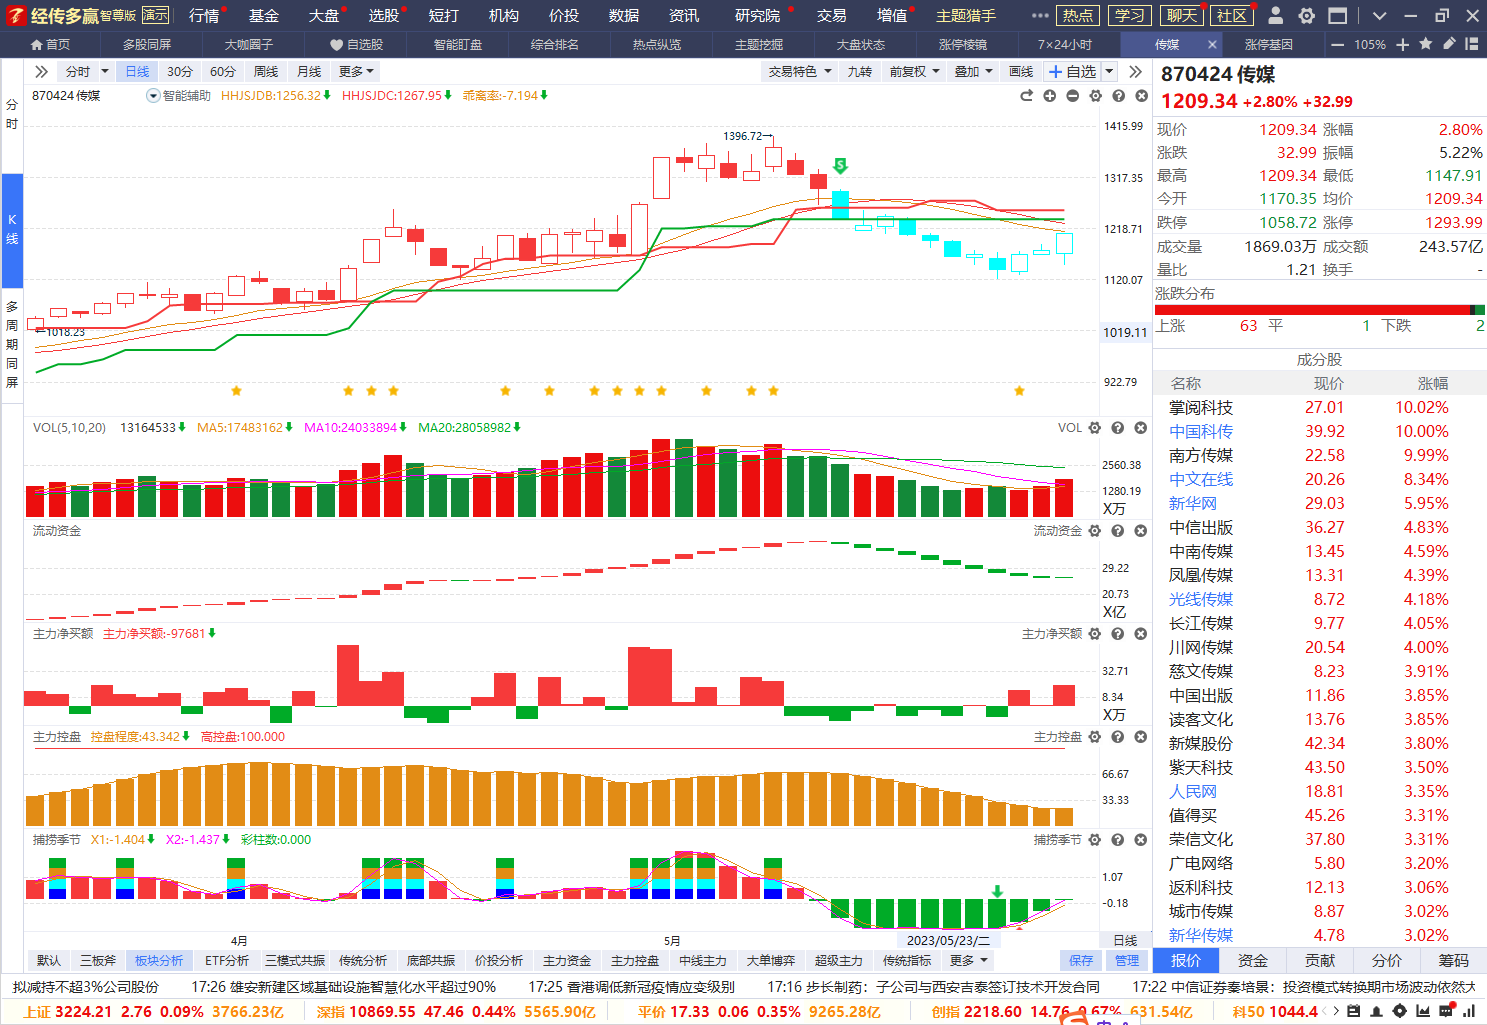Toggle 九转 indicator
This screenshot has height=1025, width=1487.
(x=860, y=72)
